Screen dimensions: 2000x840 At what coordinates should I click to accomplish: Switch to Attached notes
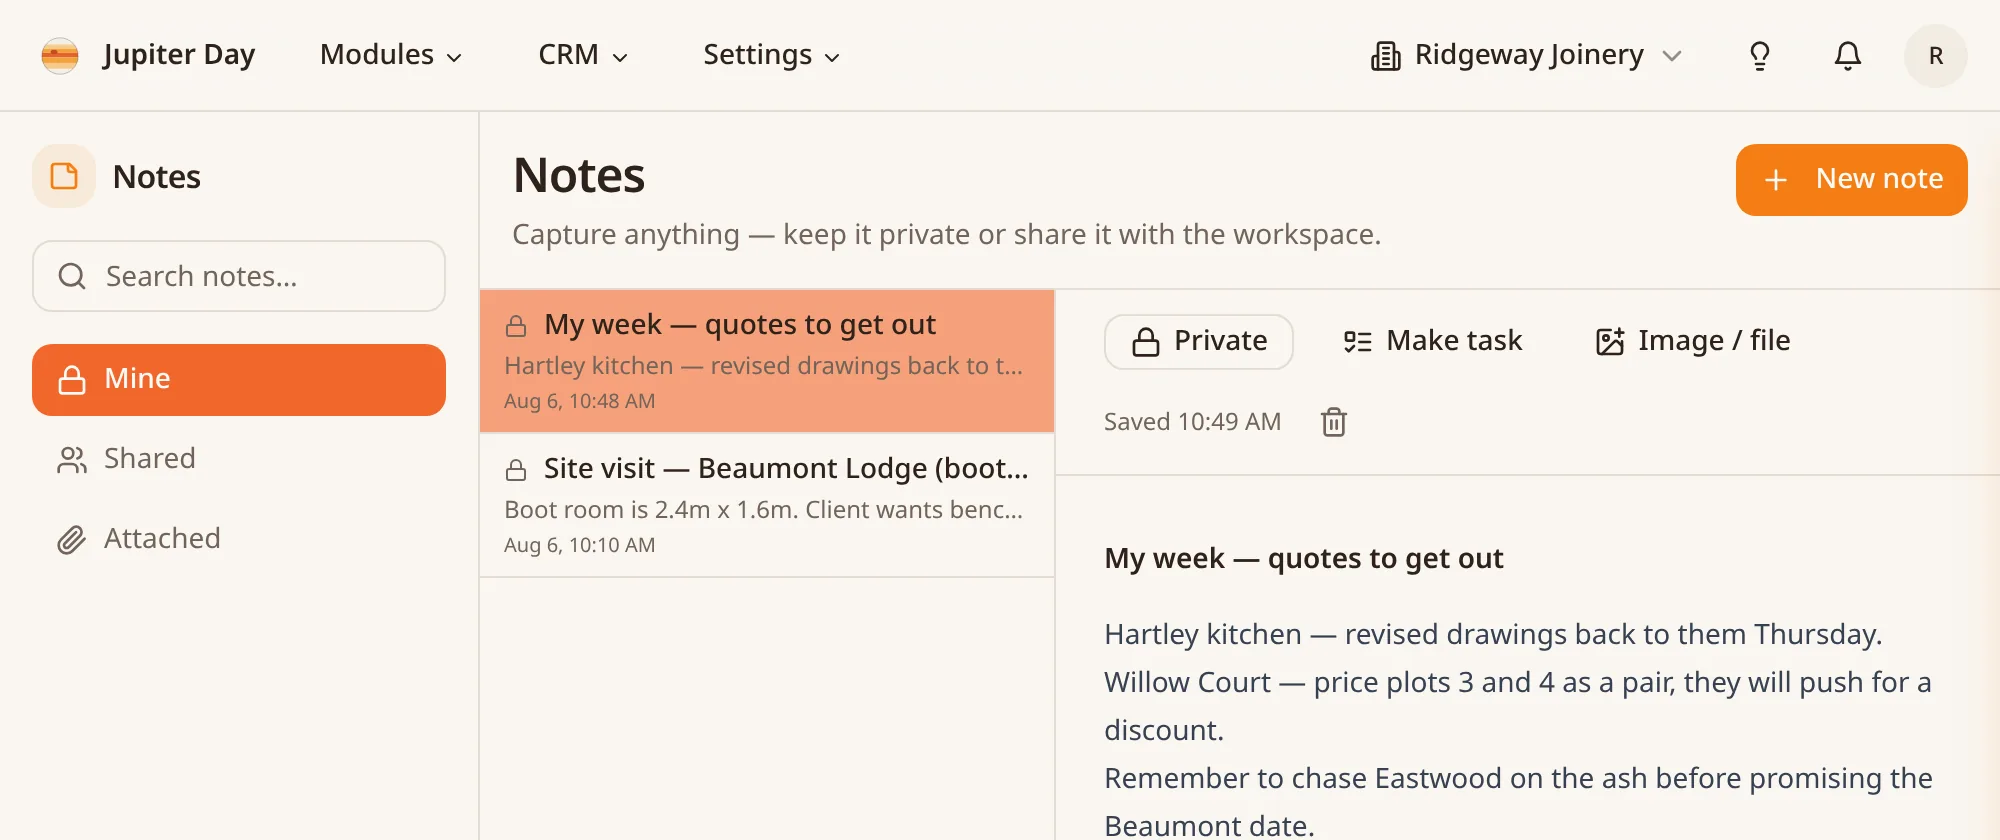coord(239,539)
